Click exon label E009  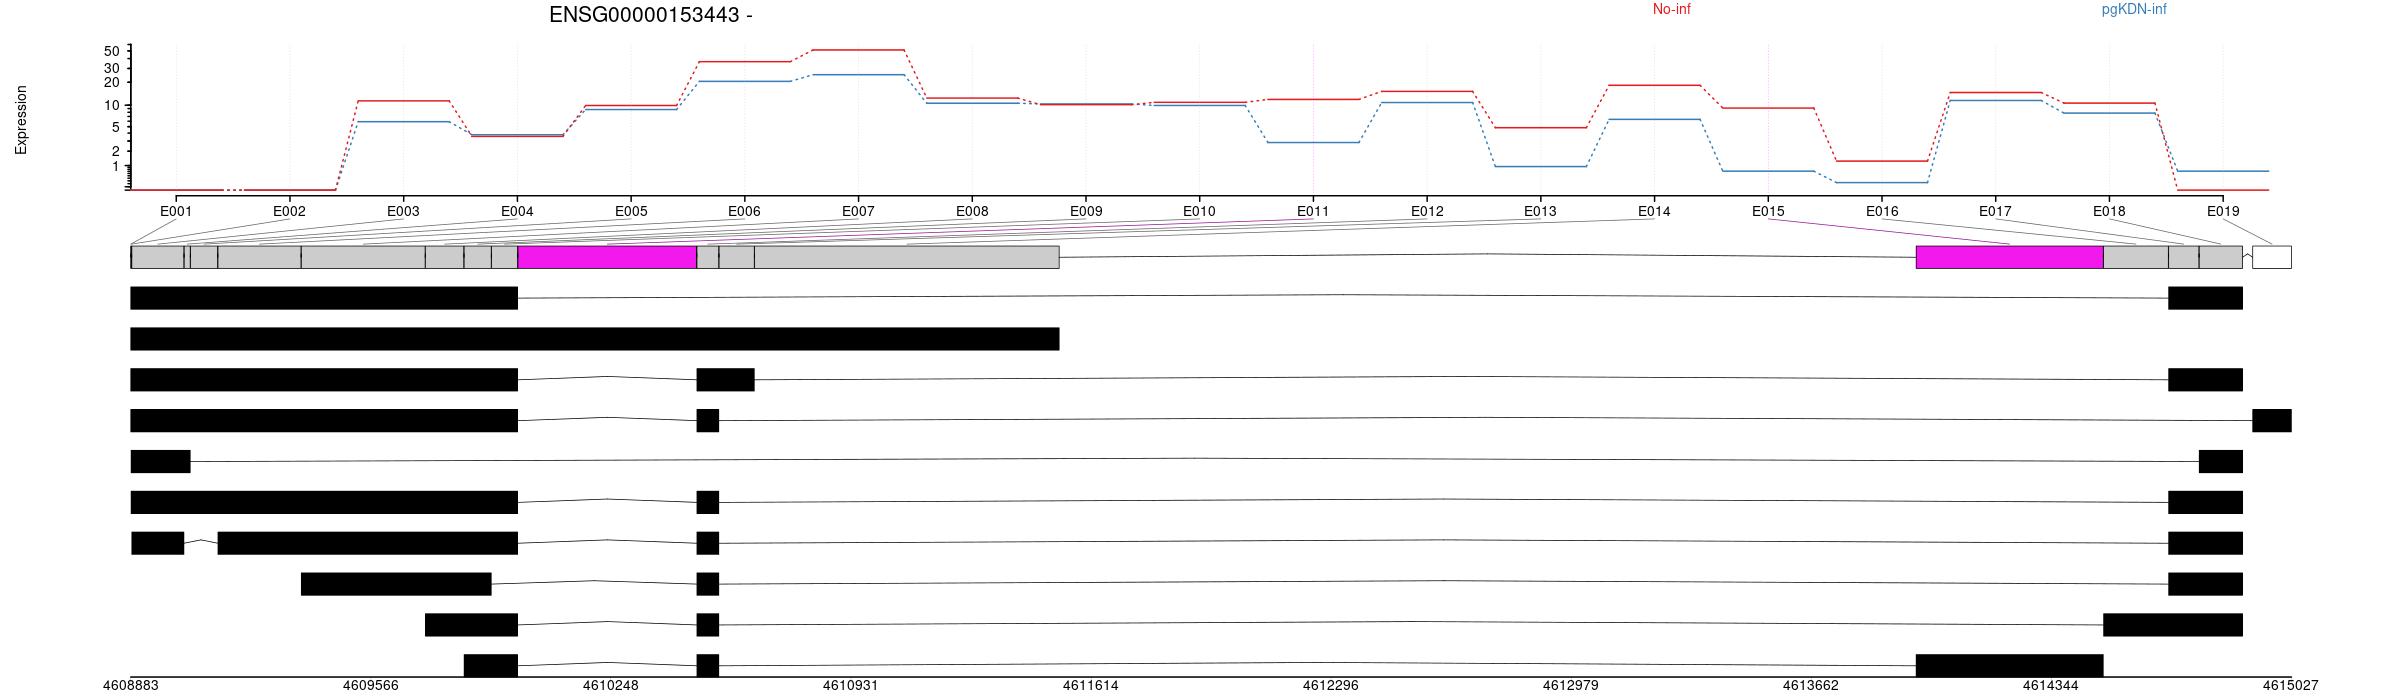coord(1086,212)
